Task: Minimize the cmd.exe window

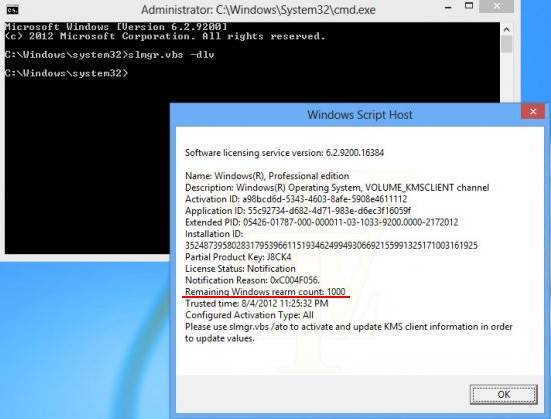Action: click(x=448, y=7)
